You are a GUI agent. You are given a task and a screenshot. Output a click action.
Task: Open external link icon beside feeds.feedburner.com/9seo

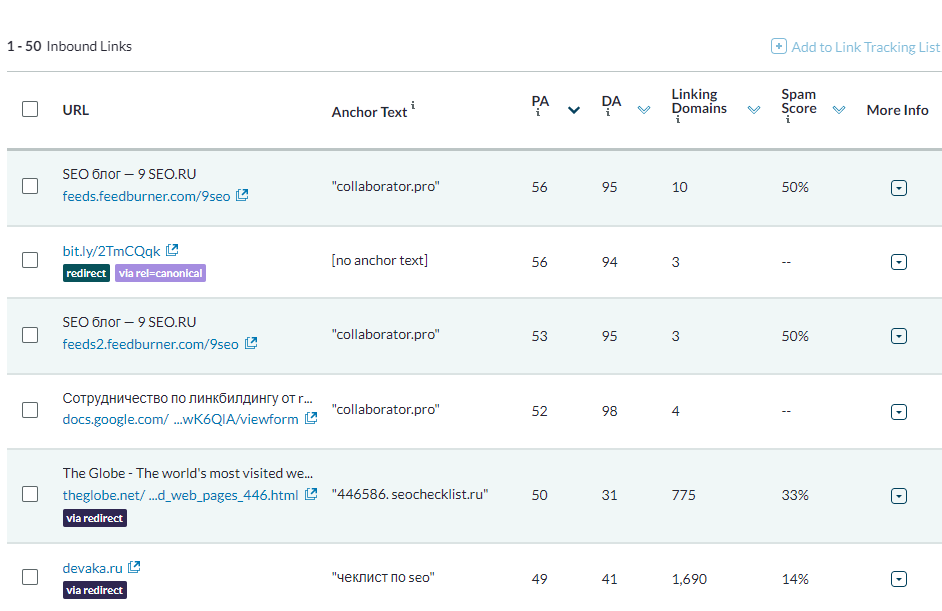click(x=242, y=195)
